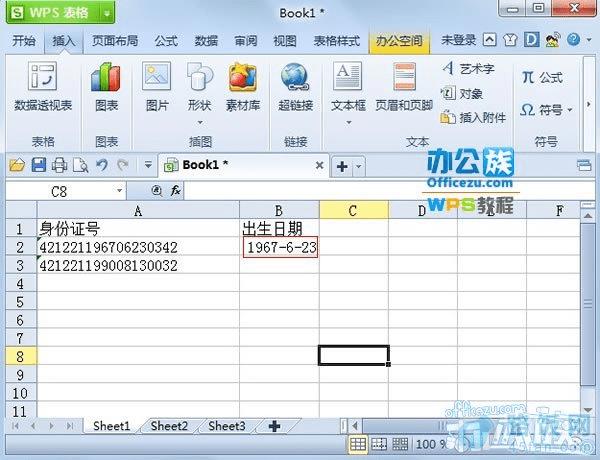Viewport: 600px width, 460px height.
Task: Open the 审阅 (Review) tab
Action: (246, 41)
